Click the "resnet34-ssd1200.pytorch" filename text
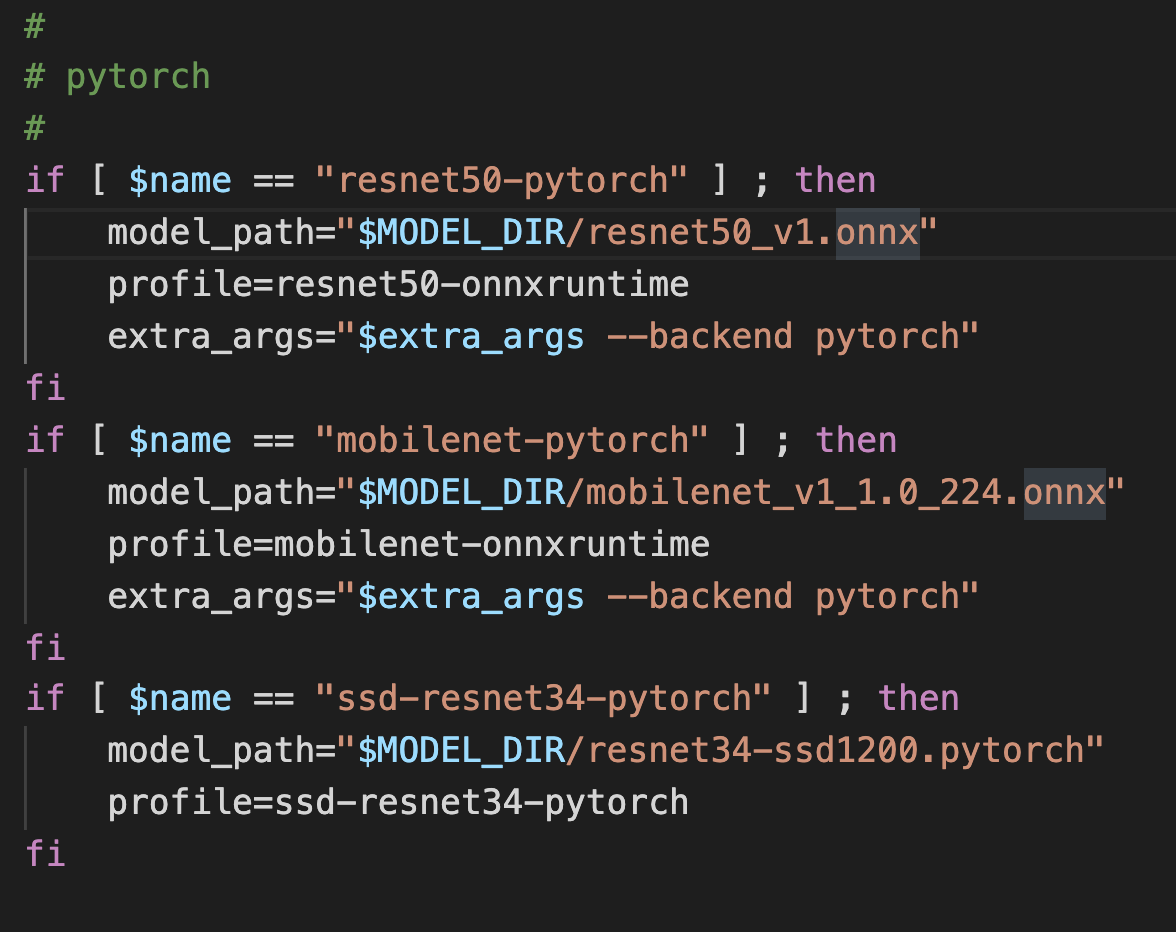The height and width of the screenshot is (932, 1176). pyautogui.click(x=830, y=749)
